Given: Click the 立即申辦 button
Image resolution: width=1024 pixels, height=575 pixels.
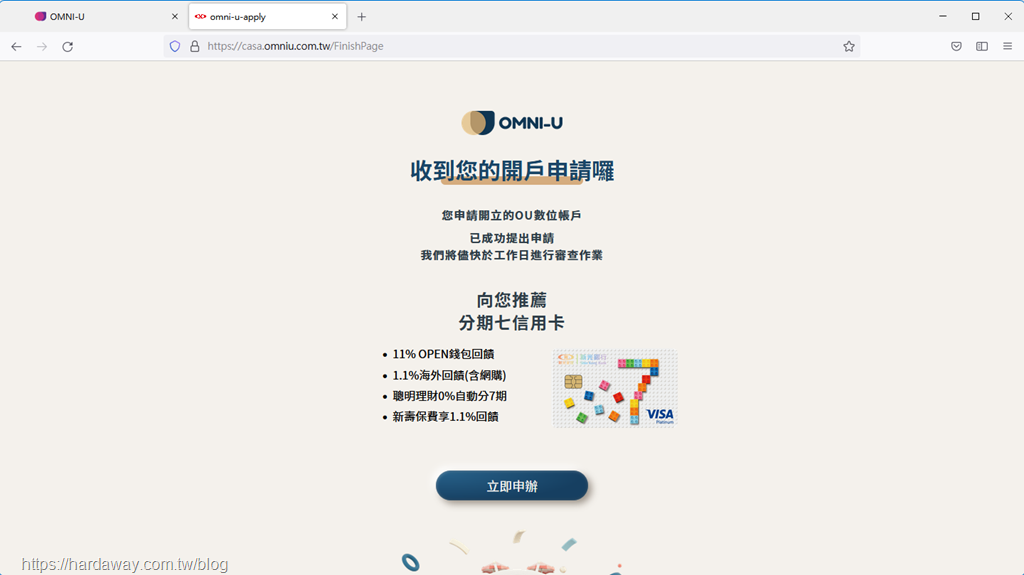Looking at the screenshot, I should point(512,485).
